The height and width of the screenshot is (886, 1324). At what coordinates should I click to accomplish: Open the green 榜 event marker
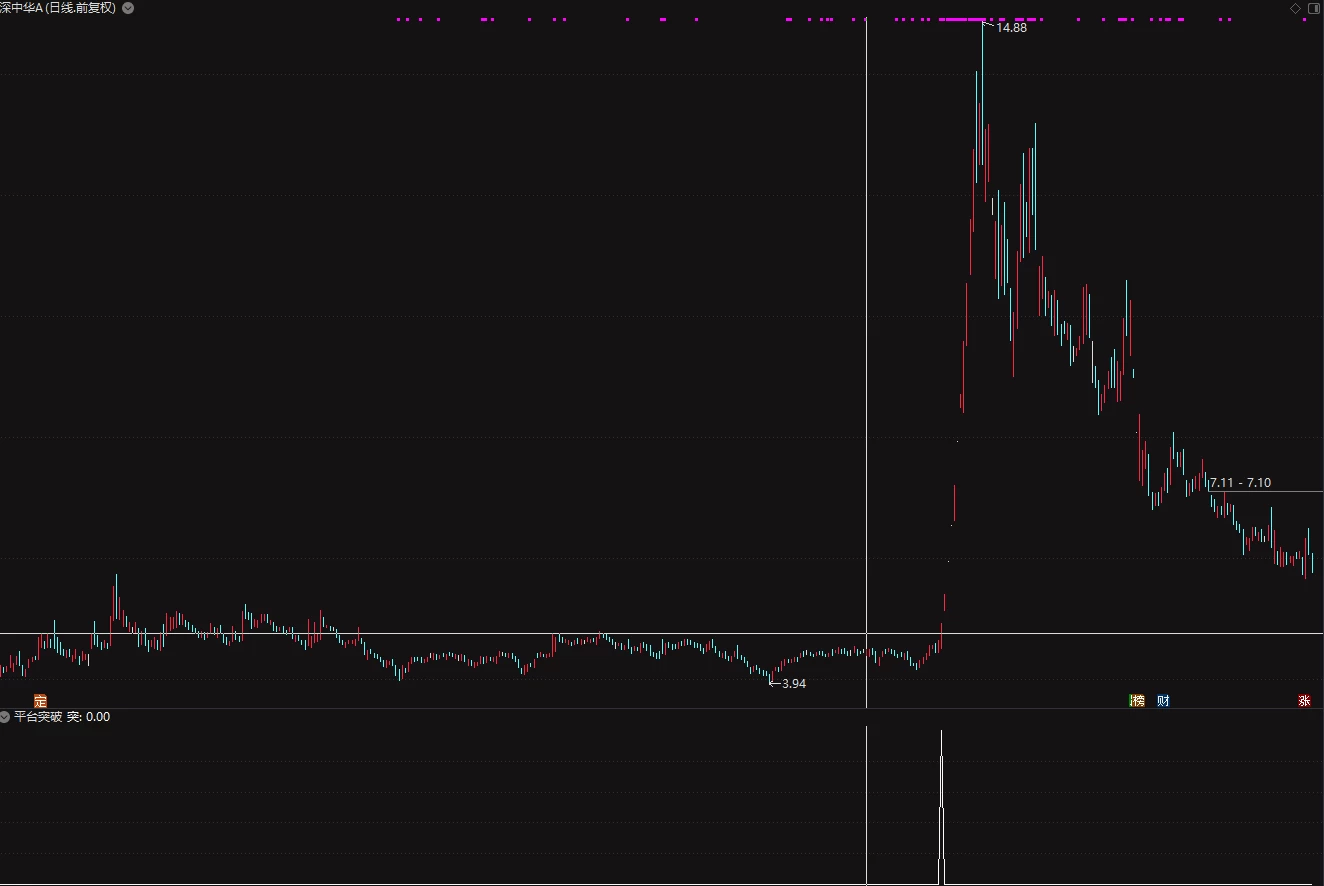[x=1136, y=701]
